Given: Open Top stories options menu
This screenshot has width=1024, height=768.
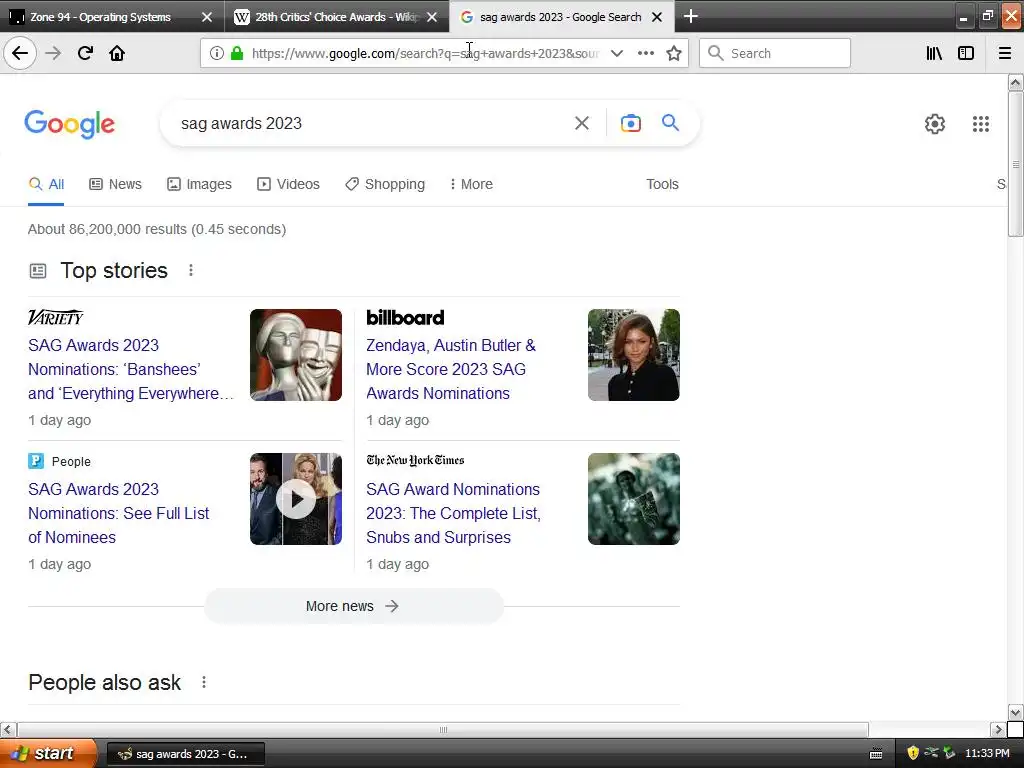Looking at the screenshot, I should click(x=191, y=270).
